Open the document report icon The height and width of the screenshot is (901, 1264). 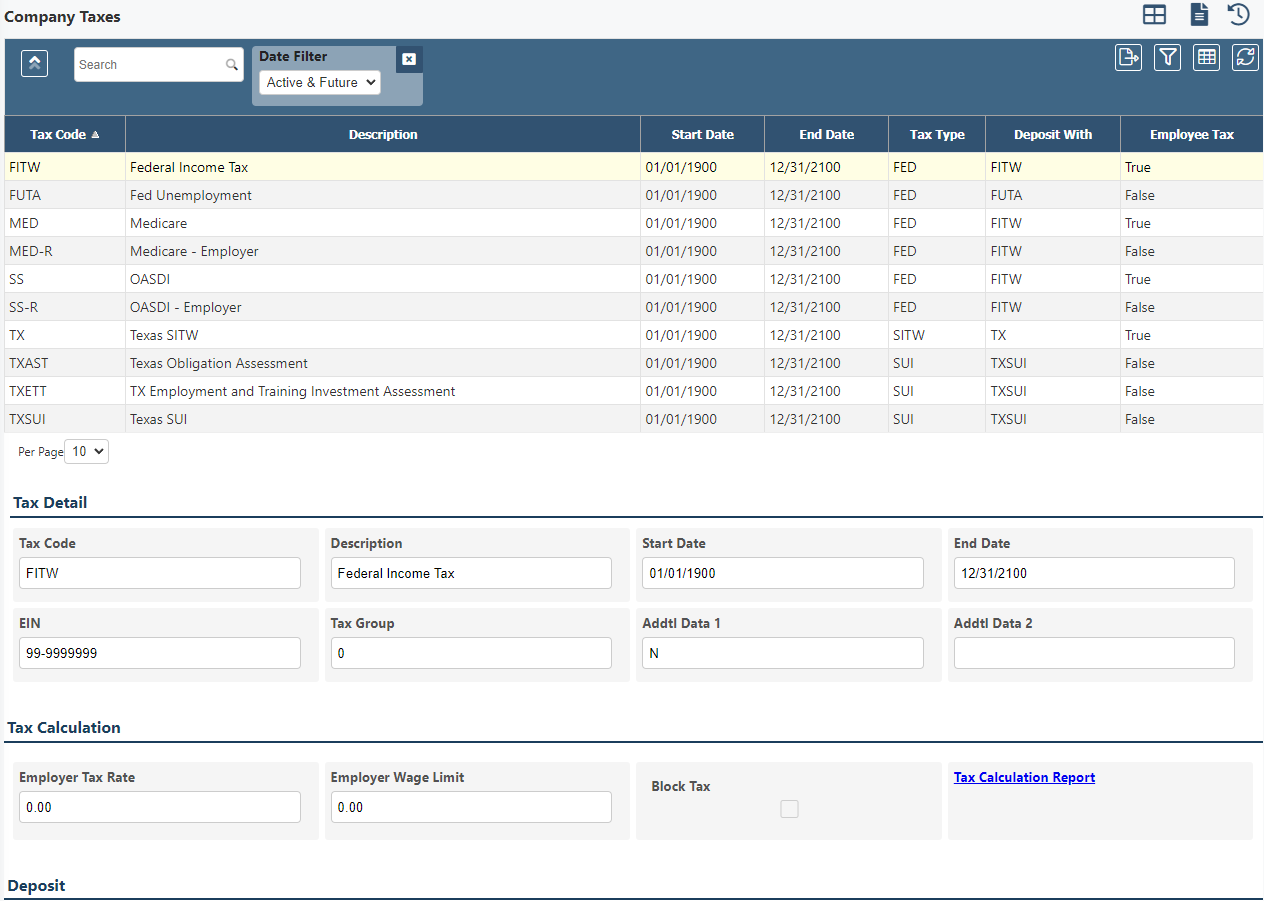(x=1199, y=15)
